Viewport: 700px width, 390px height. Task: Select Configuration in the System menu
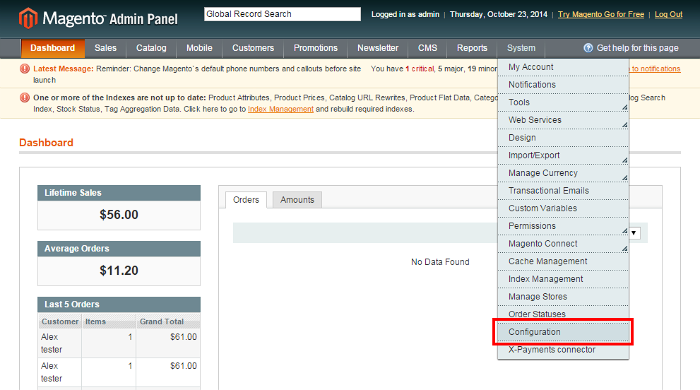563,332
